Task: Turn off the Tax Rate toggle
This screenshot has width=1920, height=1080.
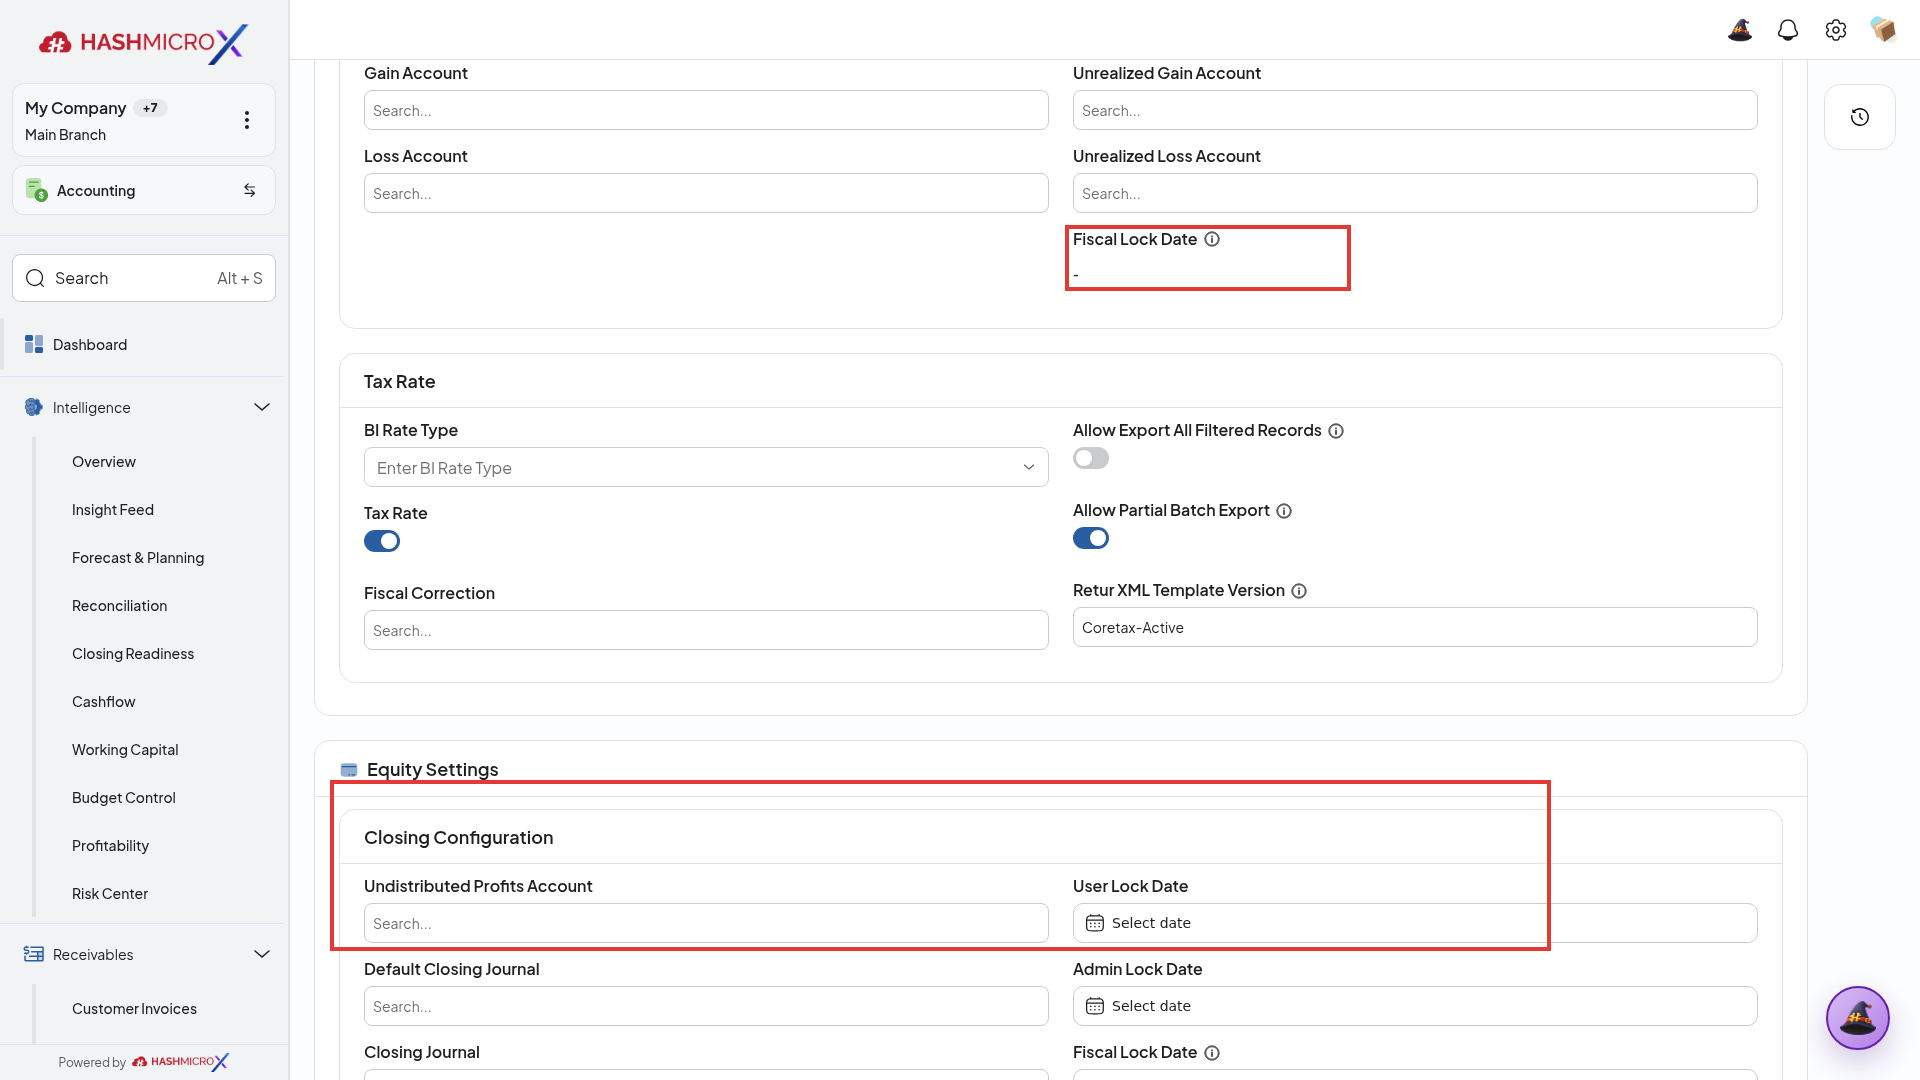Action: click(382, 541)
